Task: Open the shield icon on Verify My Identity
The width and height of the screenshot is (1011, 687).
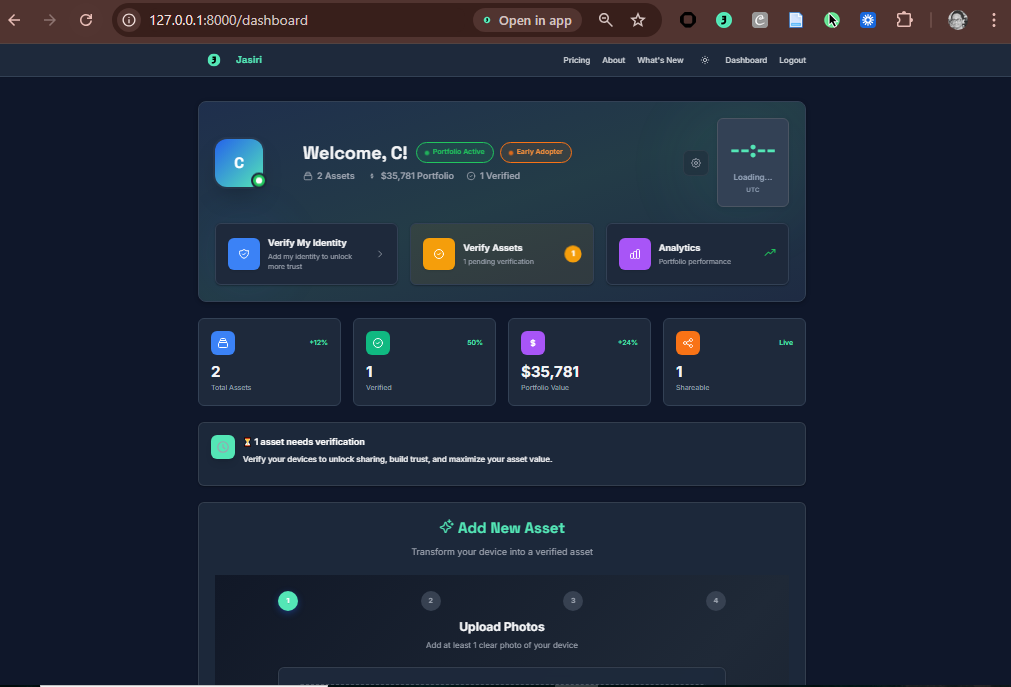Action: click(243, 253)
